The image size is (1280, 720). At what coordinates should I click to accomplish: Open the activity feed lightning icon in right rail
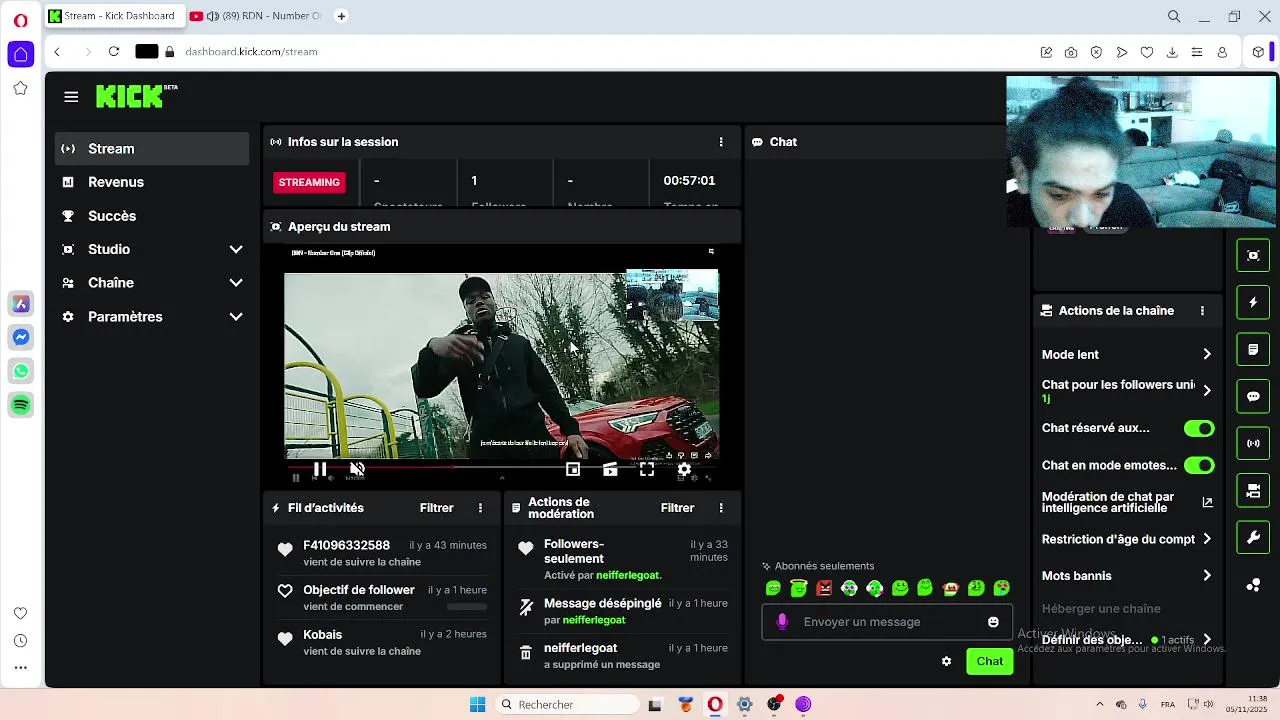tap(1253, 302)
